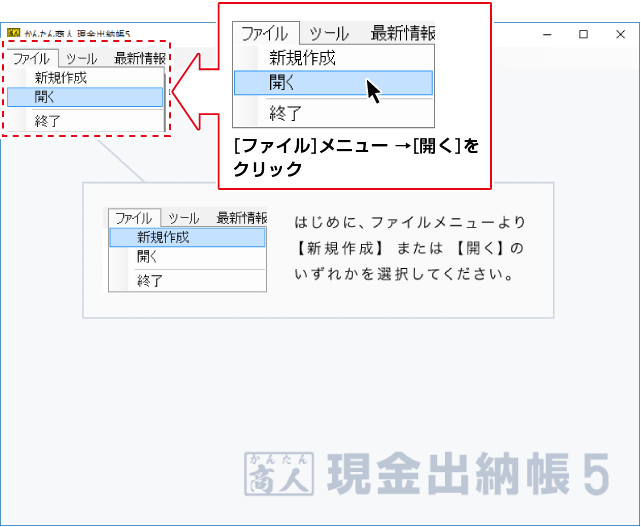Click 終了 in the enlarged red callout menu
The width and height of the screenshot is (641, 527).
click(285, 113)
